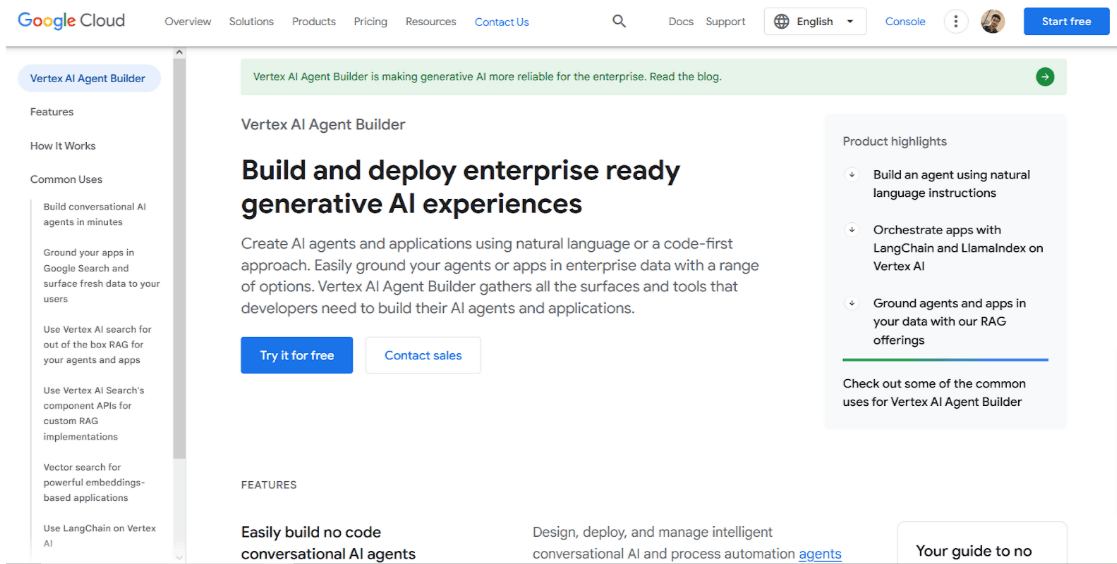
Task: Go to Support
Action: tap(726, 21)
